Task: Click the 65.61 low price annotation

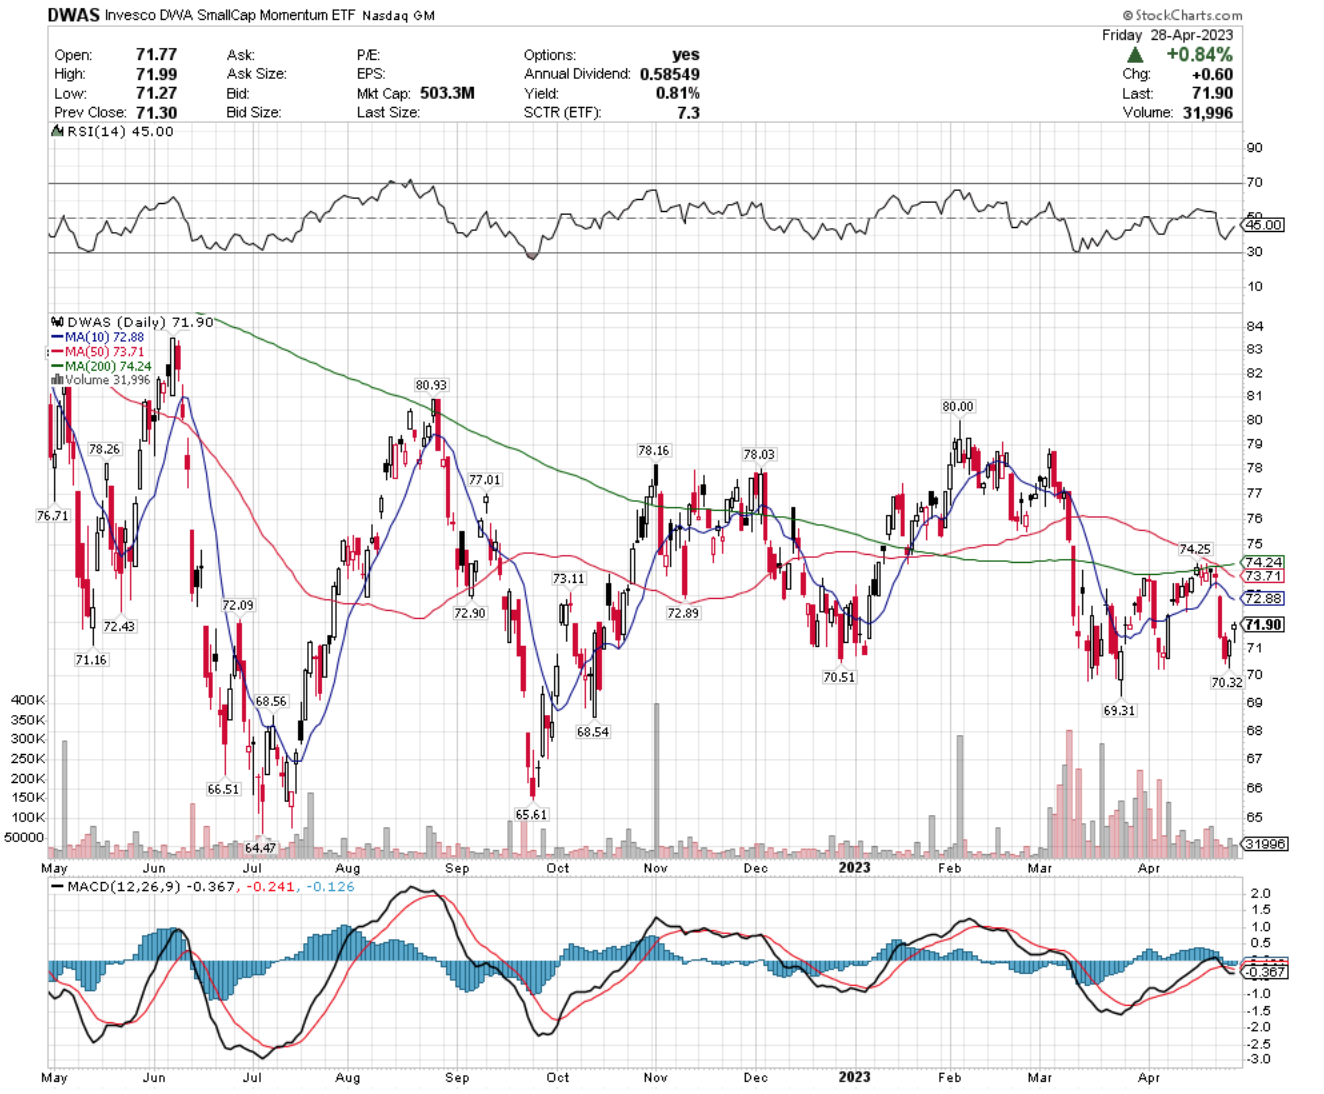Action: (x=532, y=814)
